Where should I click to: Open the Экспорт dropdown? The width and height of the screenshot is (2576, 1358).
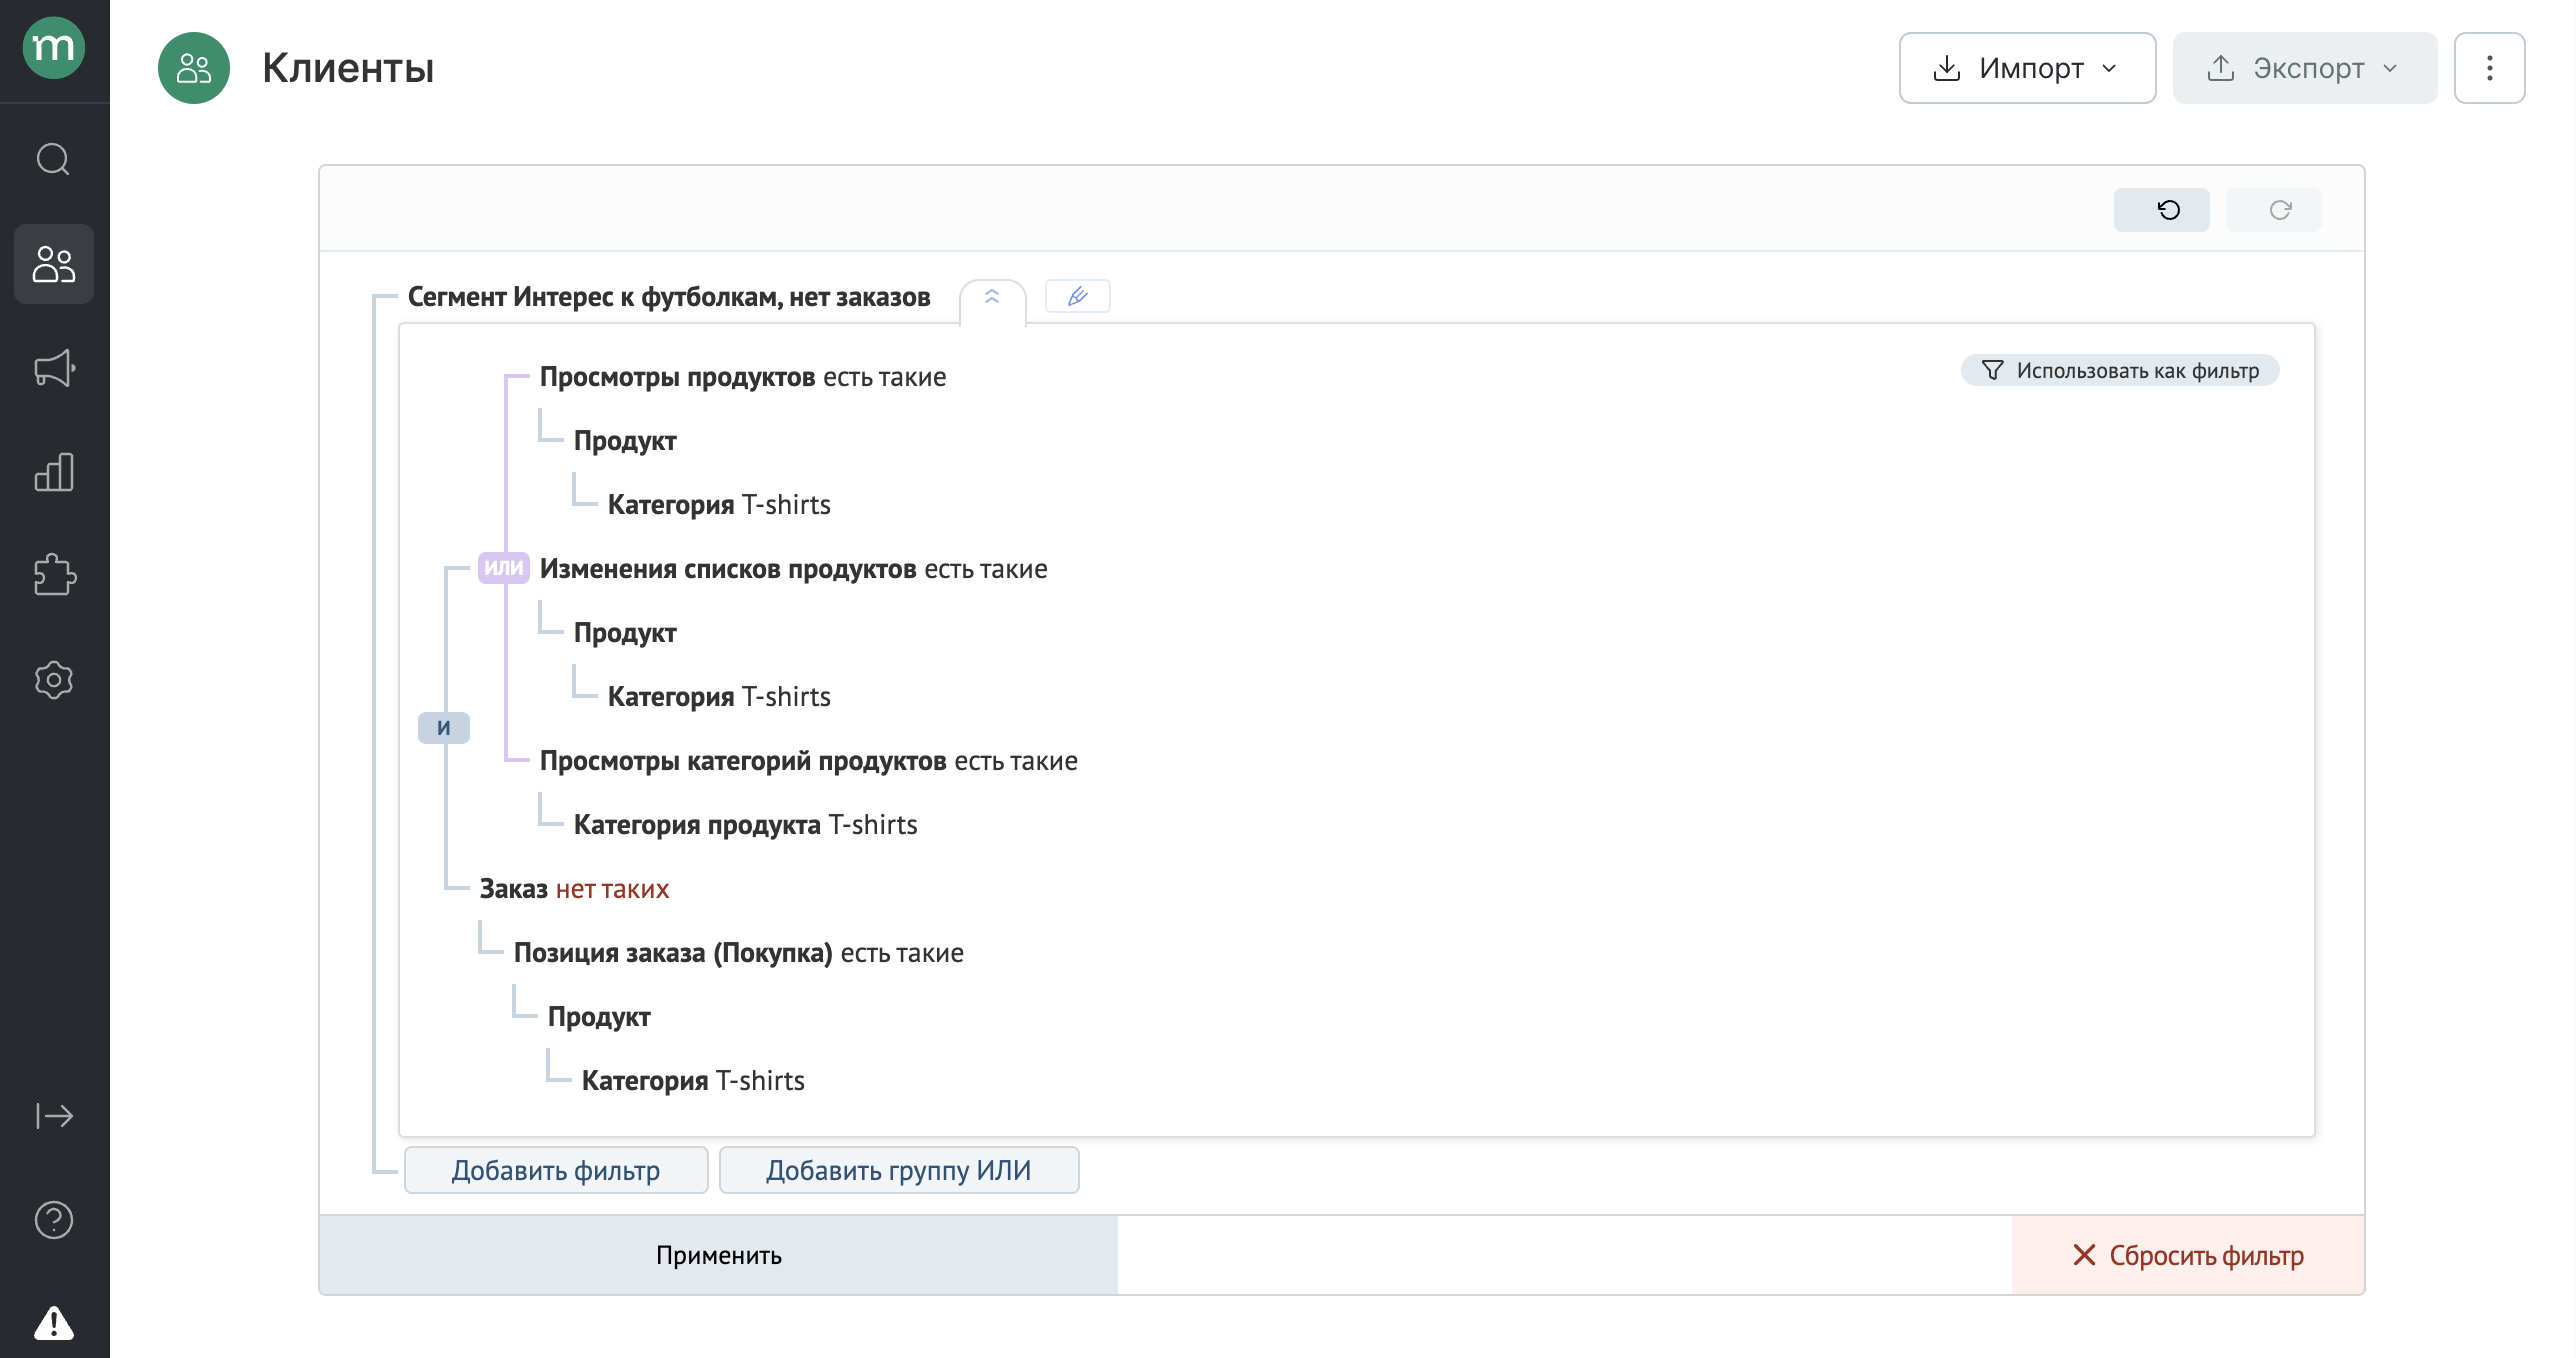[2304, 68]
